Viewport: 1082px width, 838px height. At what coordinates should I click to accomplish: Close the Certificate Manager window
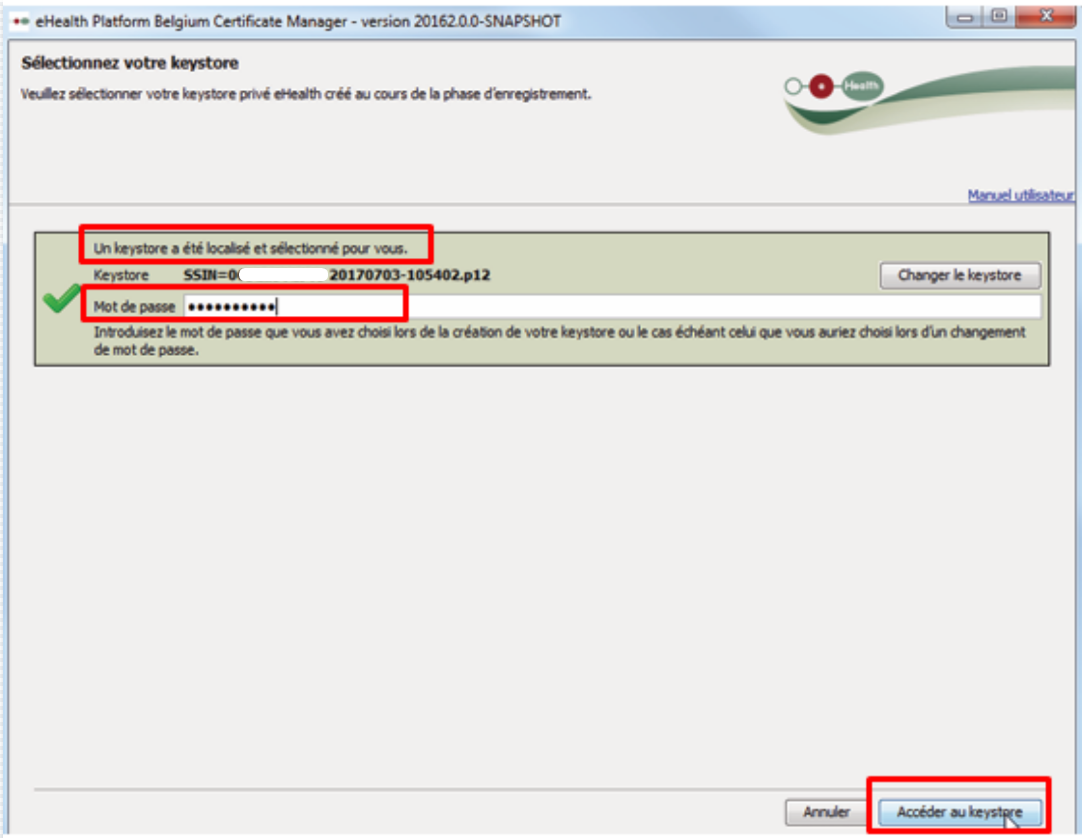(1045, 17)
